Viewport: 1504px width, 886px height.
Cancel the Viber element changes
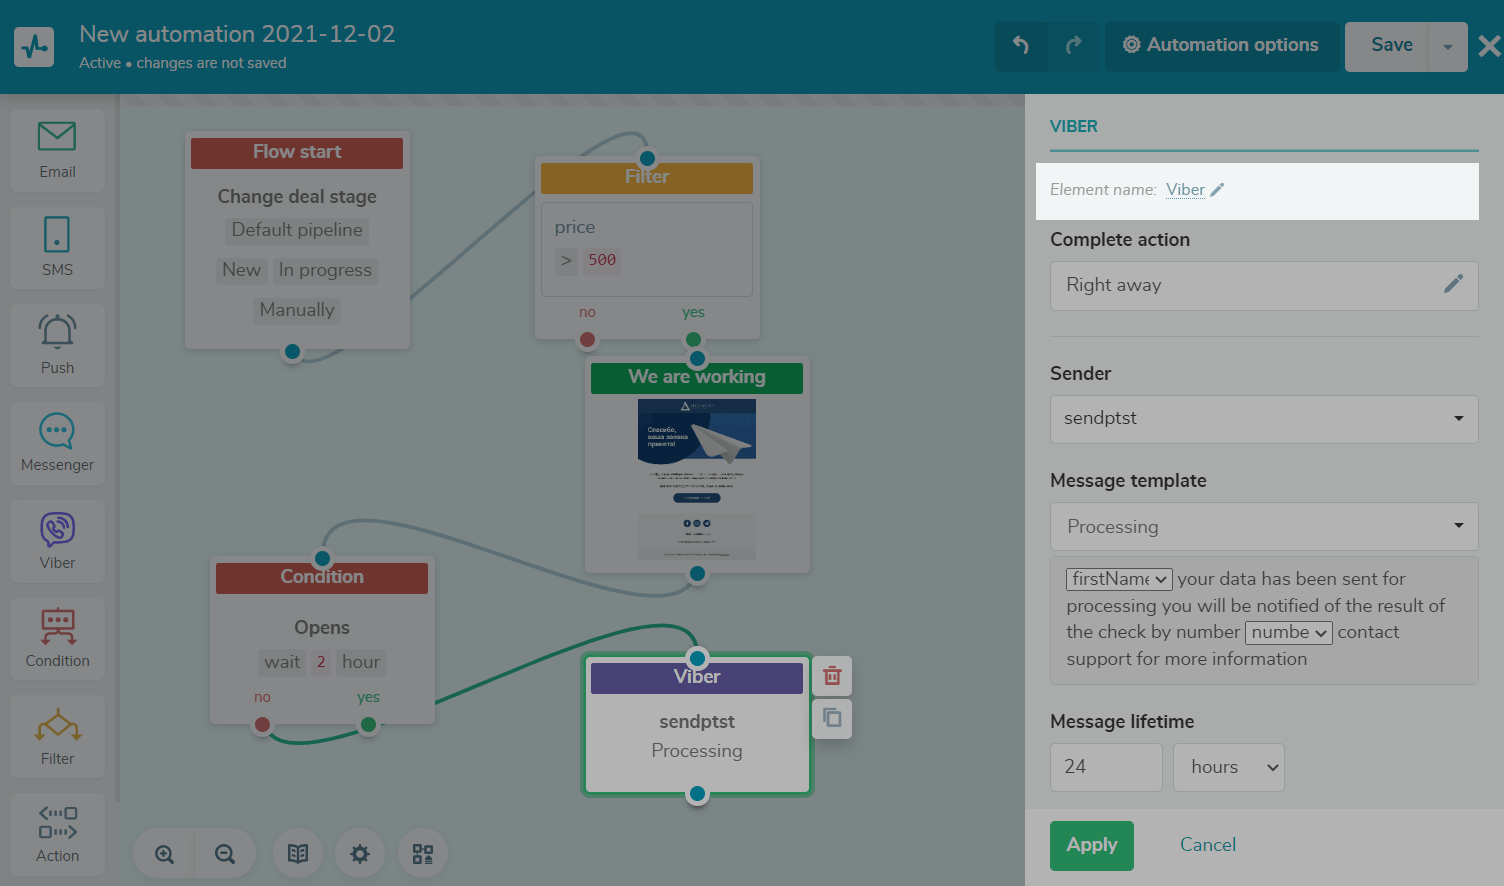1208,845
